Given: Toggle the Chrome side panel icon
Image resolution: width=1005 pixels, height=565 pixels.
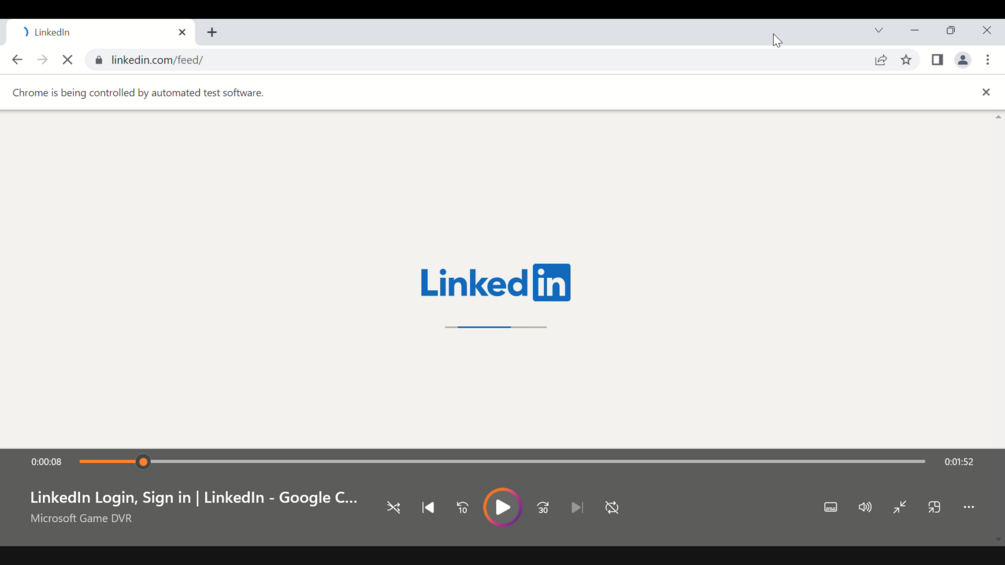Looking at the screenshot, I should point(937,60).
